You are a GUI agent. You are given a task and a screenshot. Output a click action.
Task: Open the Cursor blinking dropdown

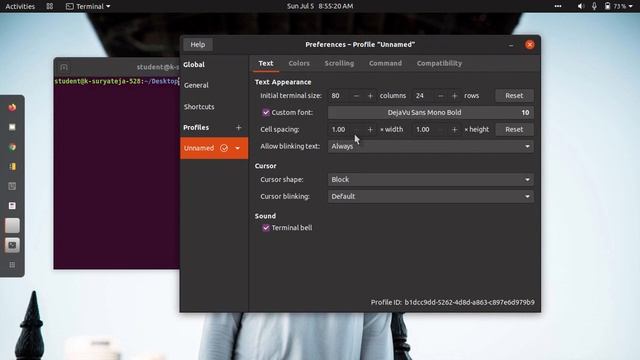(431, 196)
